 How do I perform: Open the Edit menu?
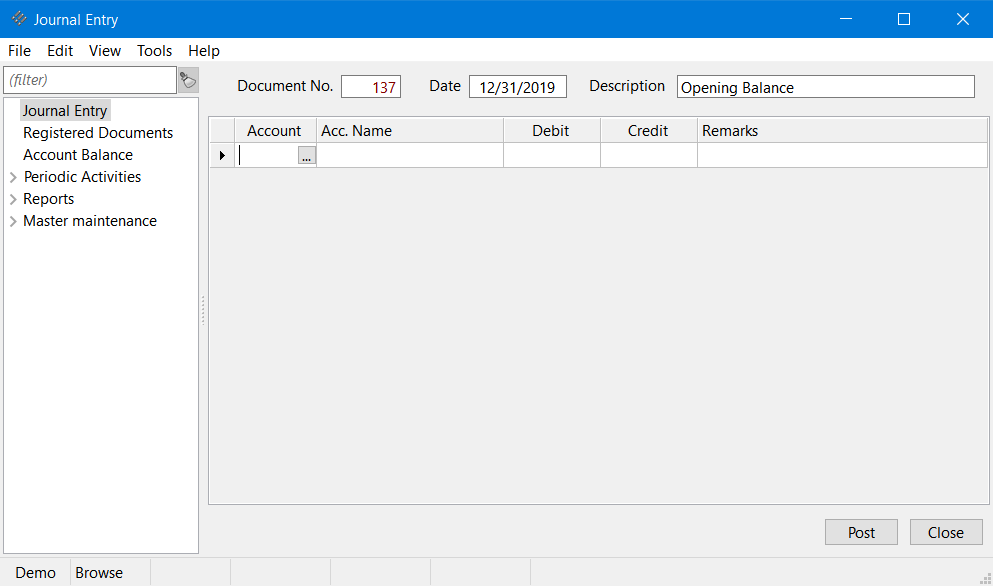click(60, 51)
